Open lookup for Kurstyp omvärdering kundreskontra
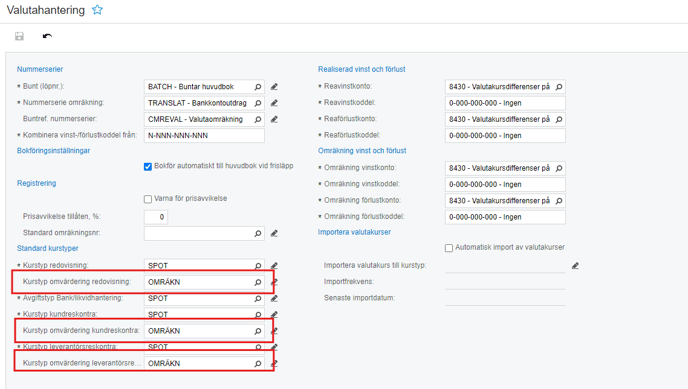Viewport: 688px width, 389px height. point(258,331)
